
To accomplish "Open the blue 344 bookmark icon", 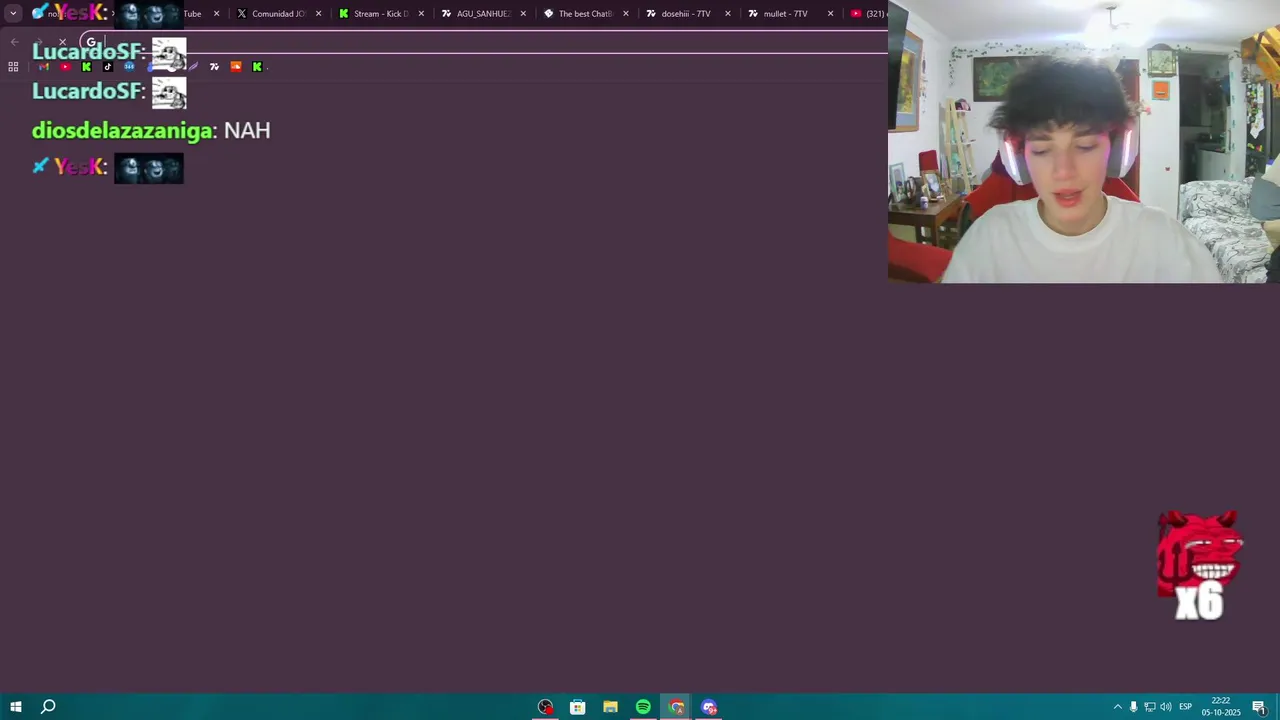I will tap(129, 67).
